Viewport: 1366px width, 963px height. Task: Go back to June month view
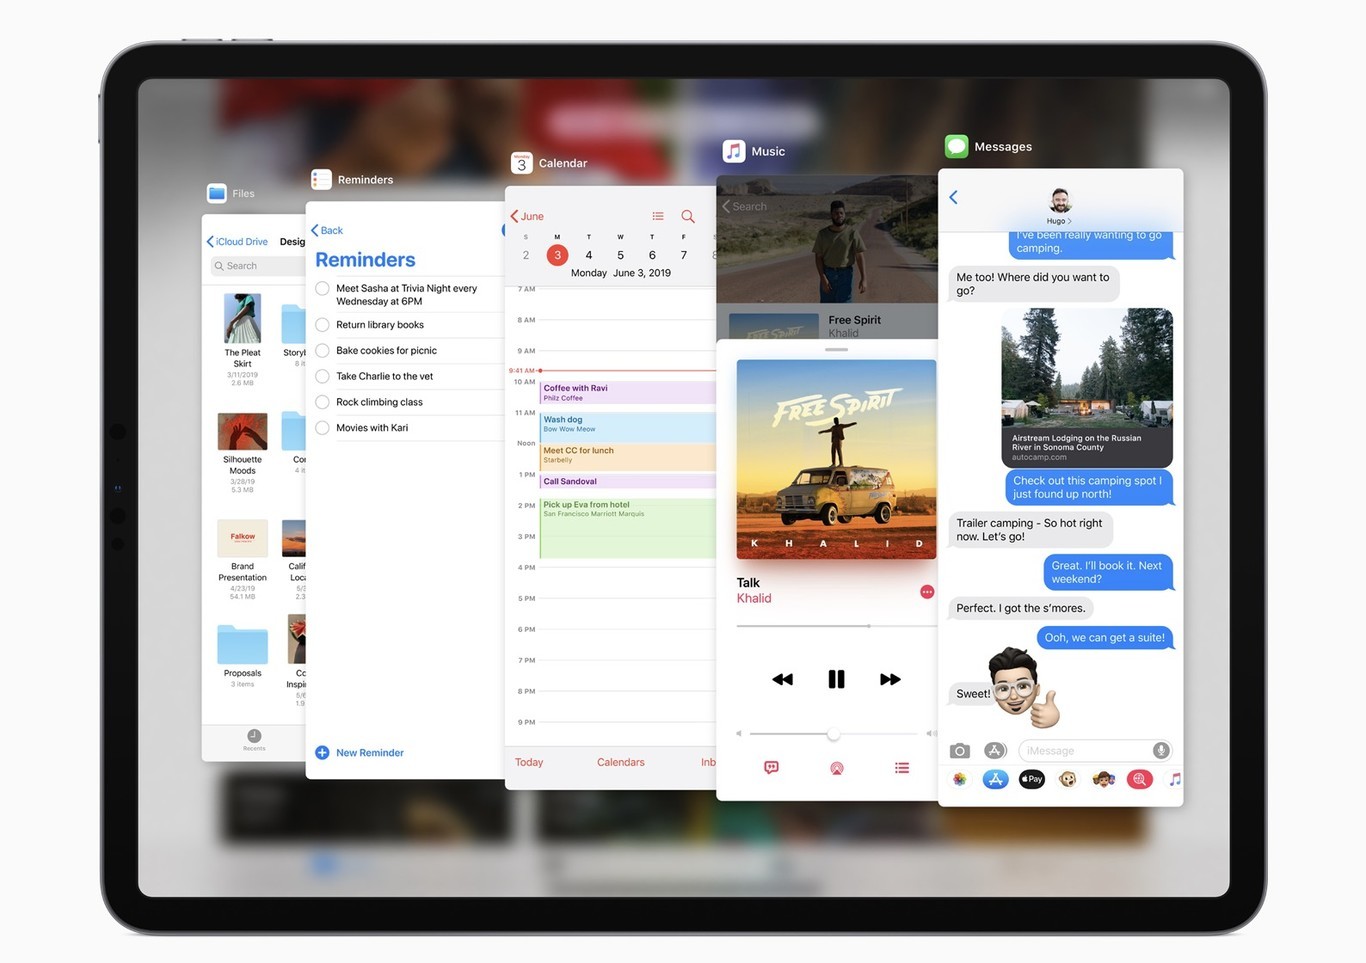(527, 216)
